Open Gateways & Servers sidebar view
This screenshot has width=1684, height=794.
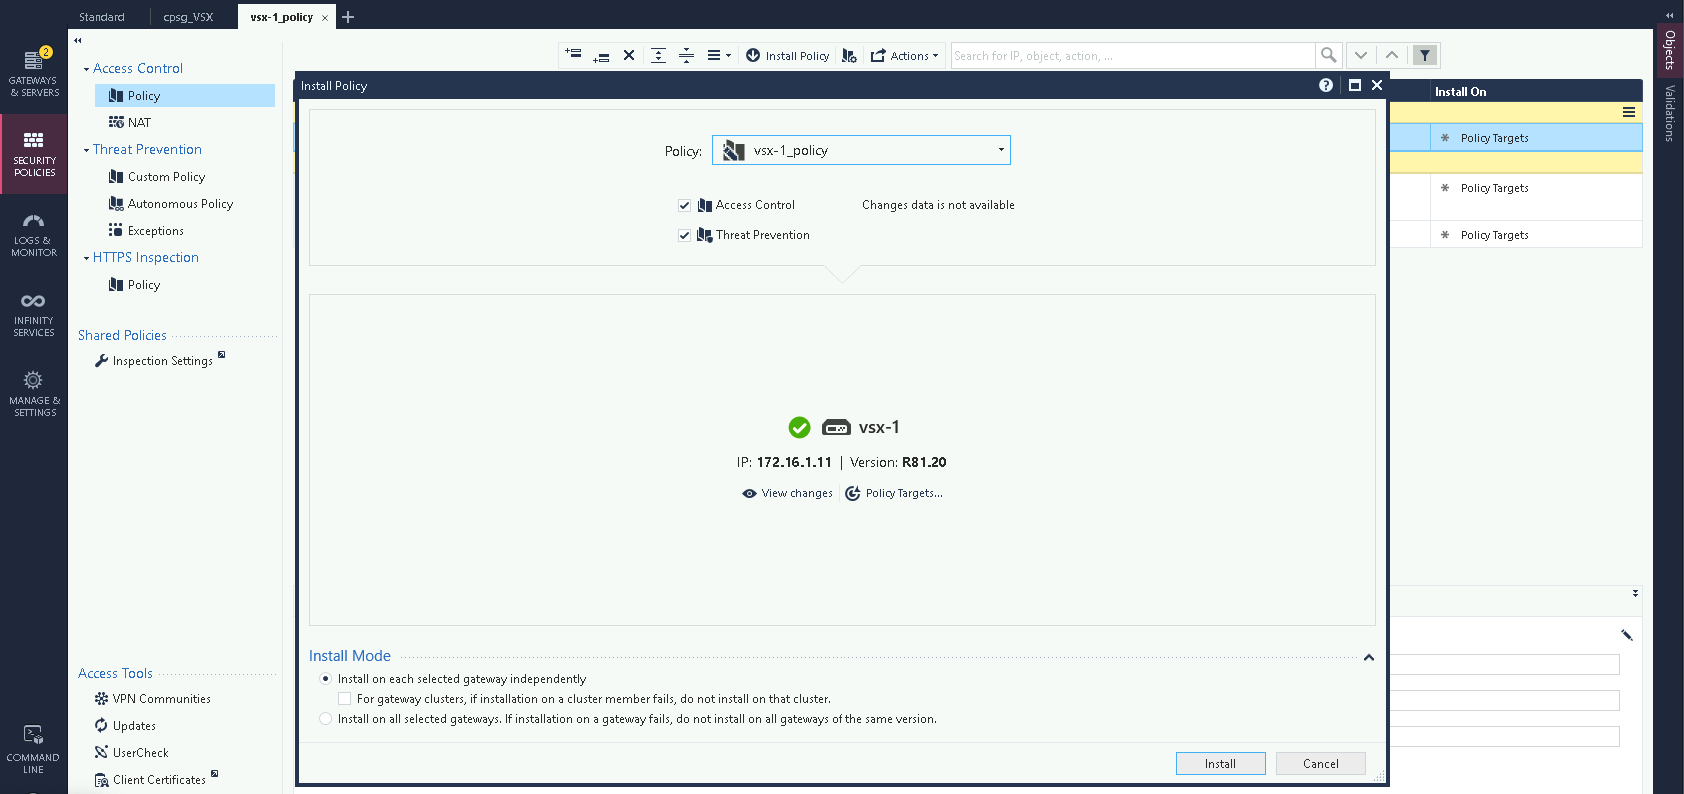pyautogui.click(x=34, y=73)
